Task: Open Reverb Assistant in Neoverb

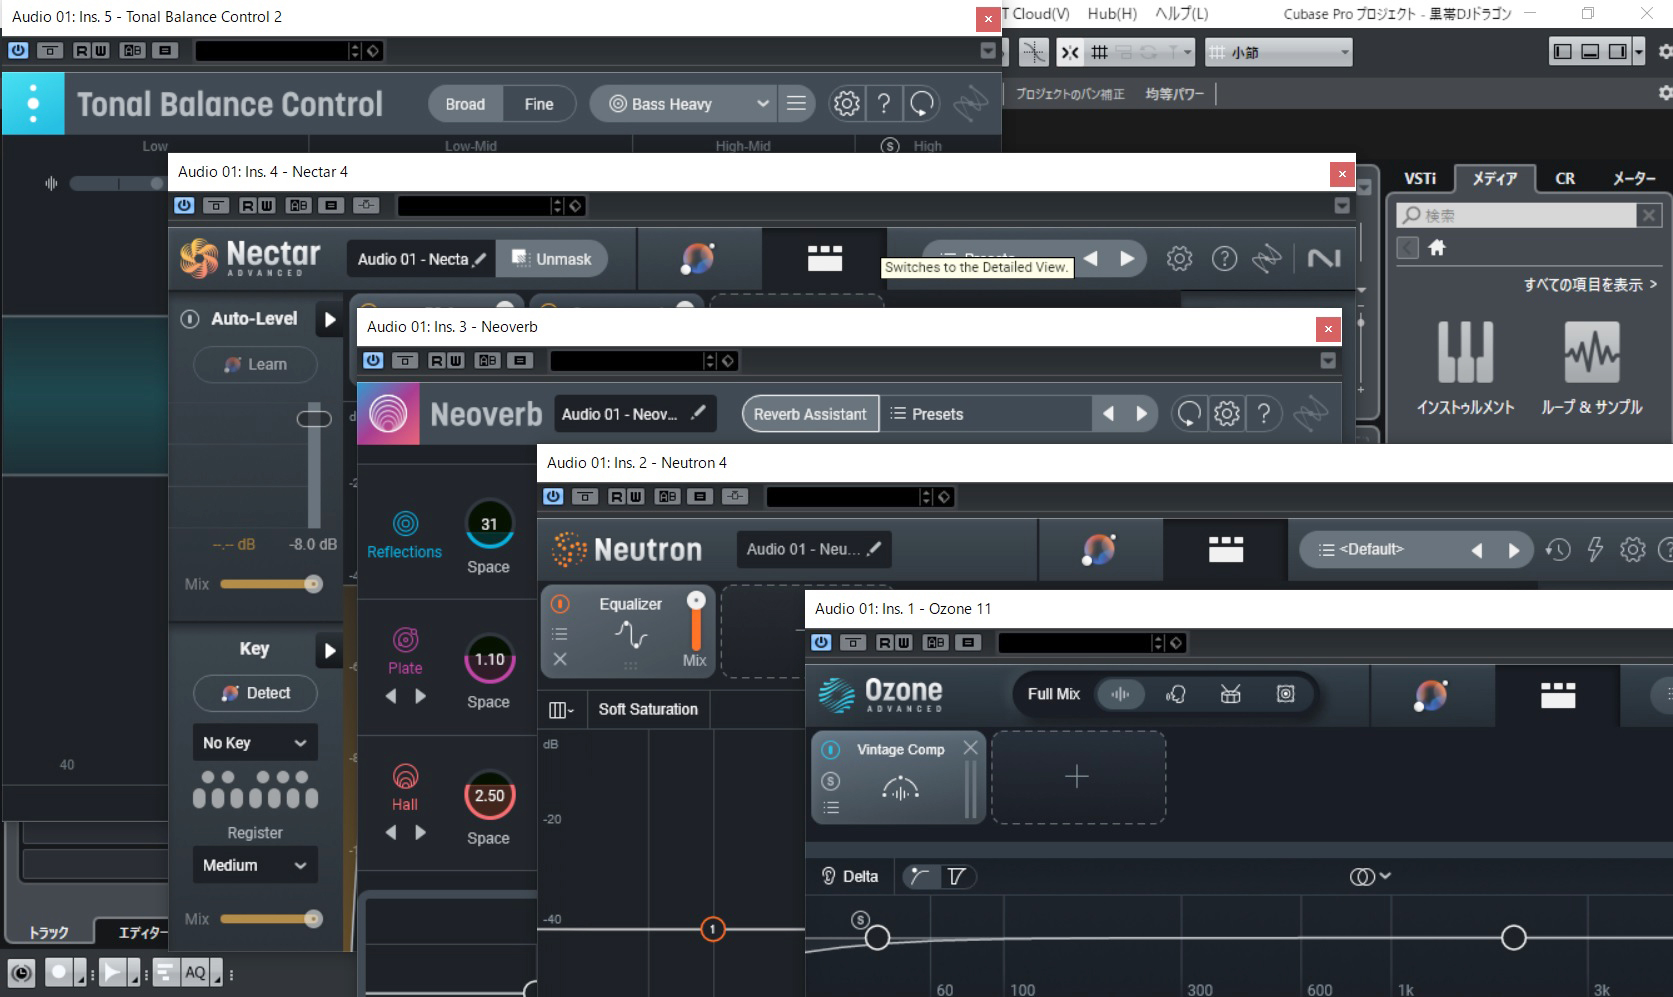Action: (810, 413)
